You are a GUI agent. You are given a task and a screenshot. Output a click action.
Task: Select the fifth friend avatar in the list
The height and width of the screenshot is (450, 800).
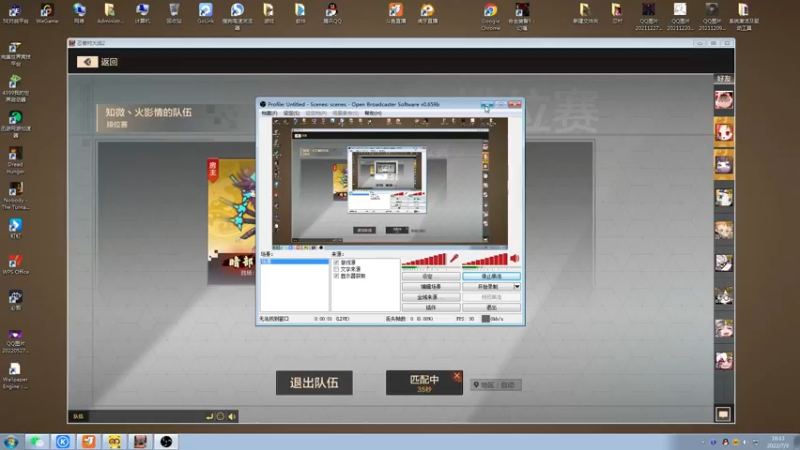pyautogui.click(x=723, y=231)
